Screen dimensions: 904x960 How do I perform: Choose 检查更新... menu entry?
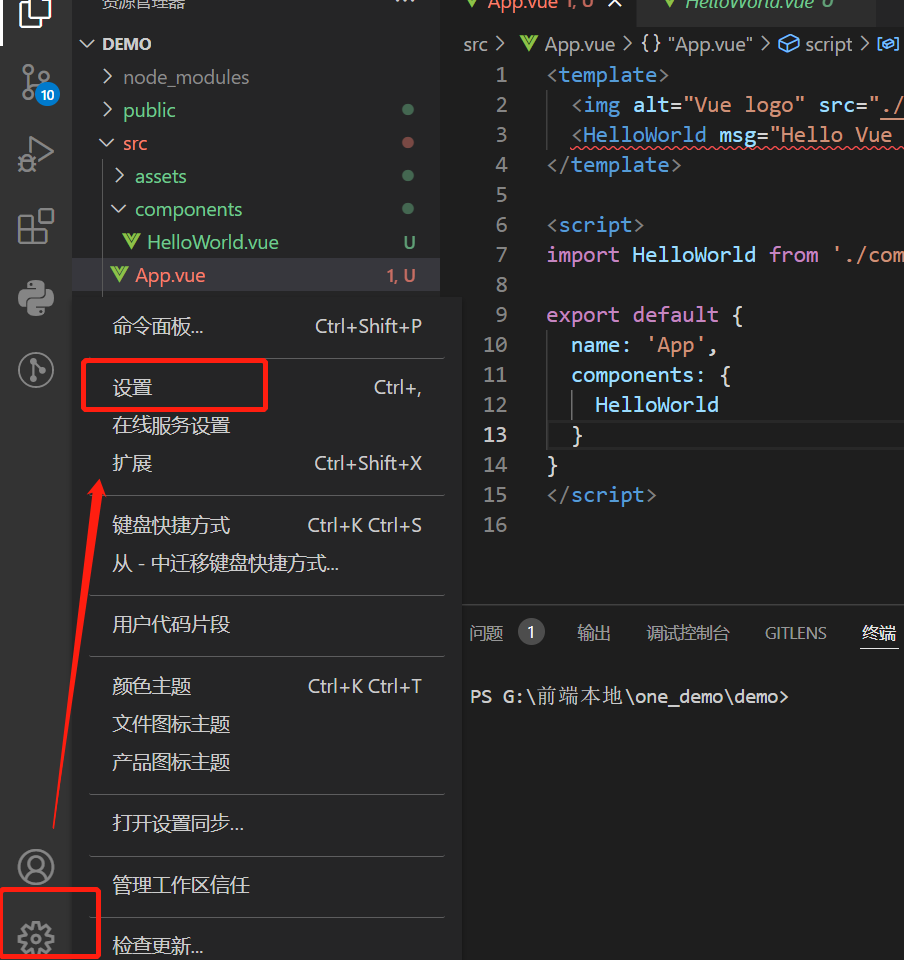point(267,945)
